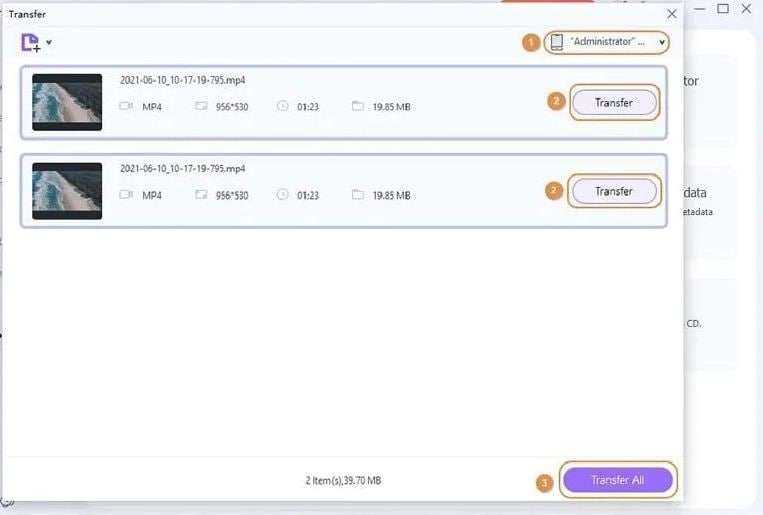The width and height of the screenshot is (763, 515).
Task: Click 19.85 MB size in the first row
Action: click(391, 107)
